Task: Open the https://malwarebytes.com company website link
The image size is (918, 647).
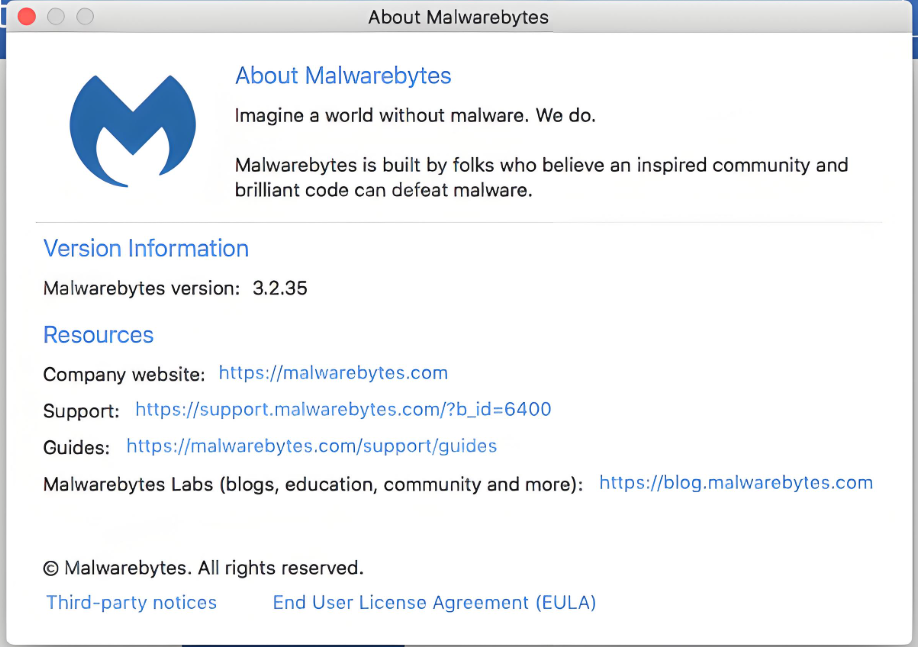Action: click(x=333, y=373)
